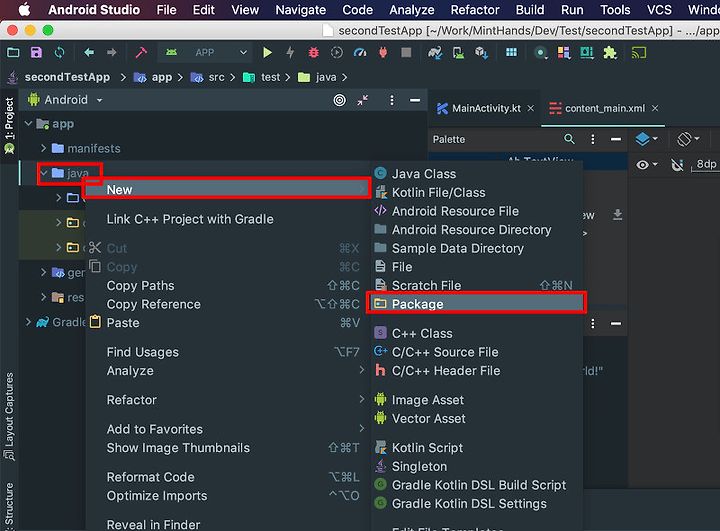Expand the manifests folder

(43, 148)
